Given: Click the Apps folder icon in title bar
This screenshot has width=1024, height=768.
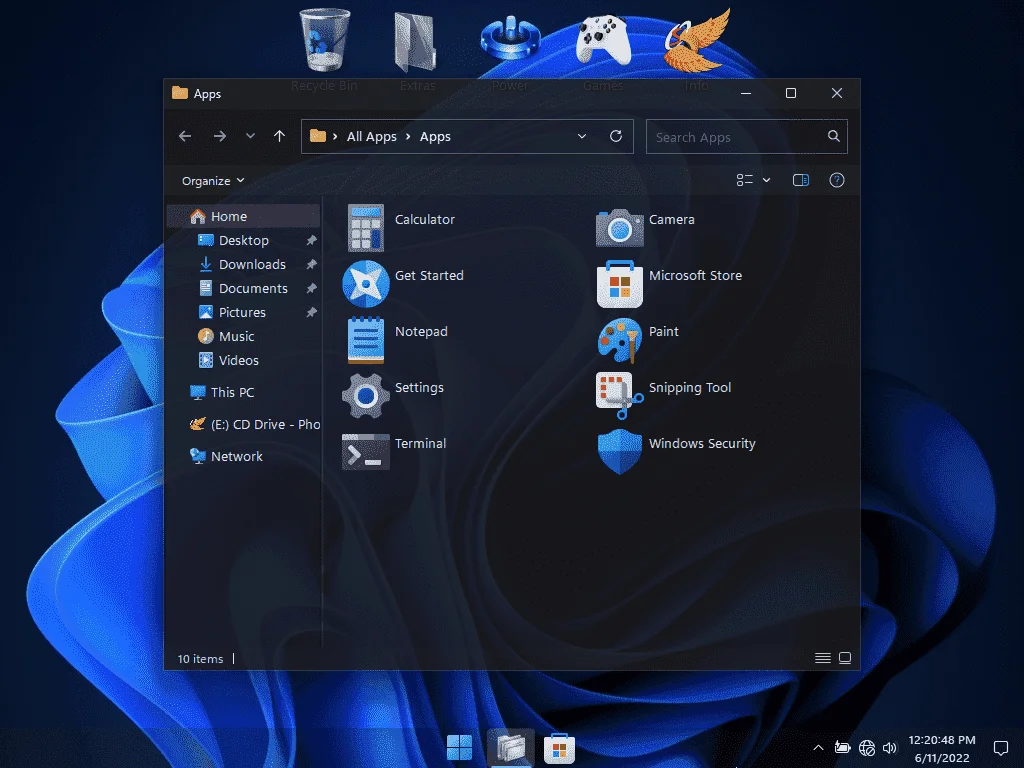Looking at the screenshot, I should 180,93.
